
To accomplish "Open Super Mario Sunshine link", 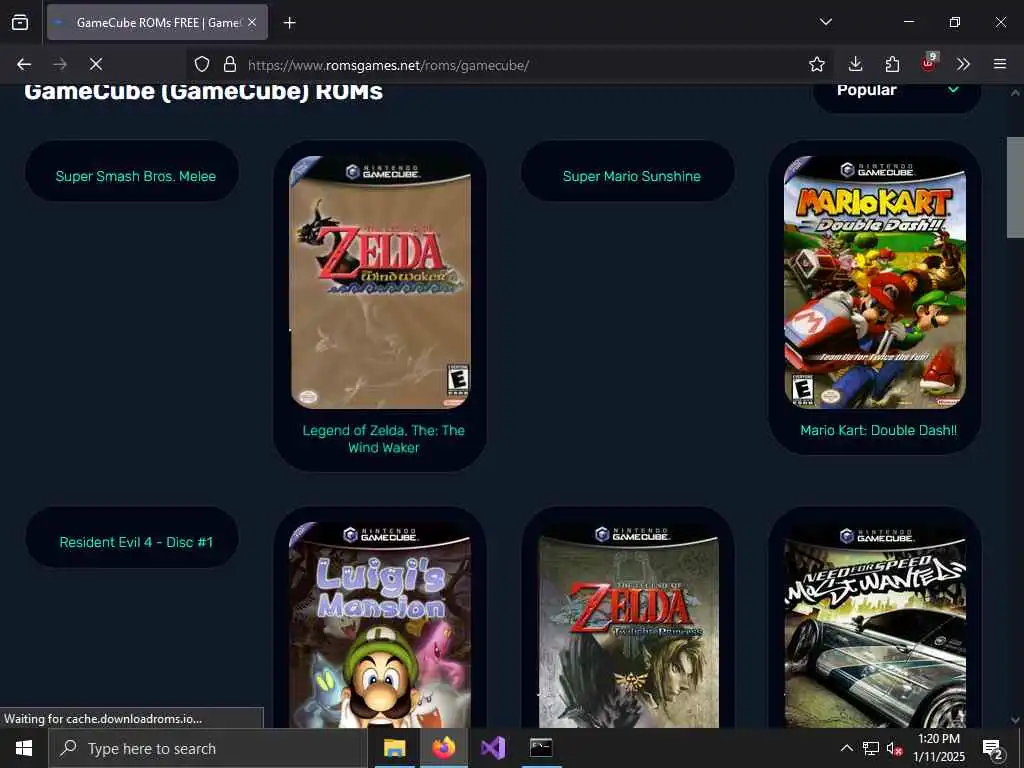I will (632, 176).
